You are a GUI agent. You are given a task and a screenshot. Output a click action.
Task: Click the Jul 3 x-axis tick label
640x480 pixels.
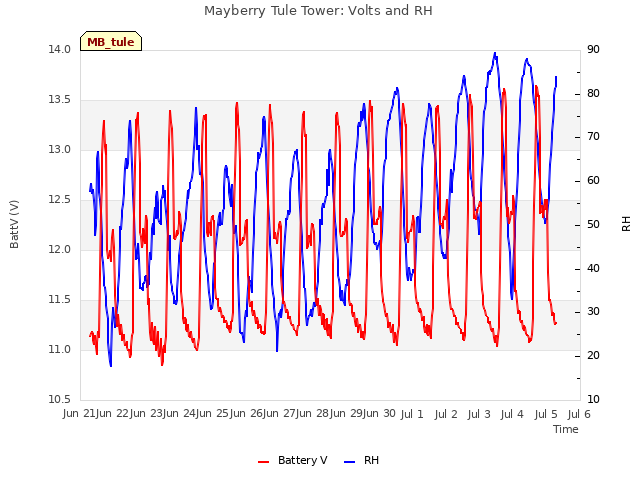tap(479, 414)
